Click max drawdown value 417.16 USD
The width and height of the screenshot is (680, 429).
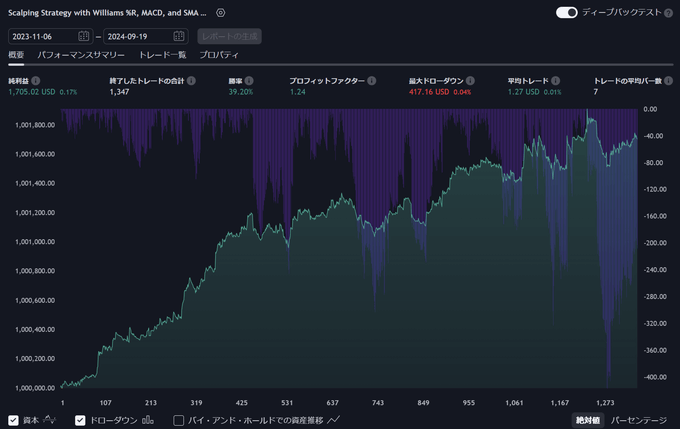pos(429,92)
